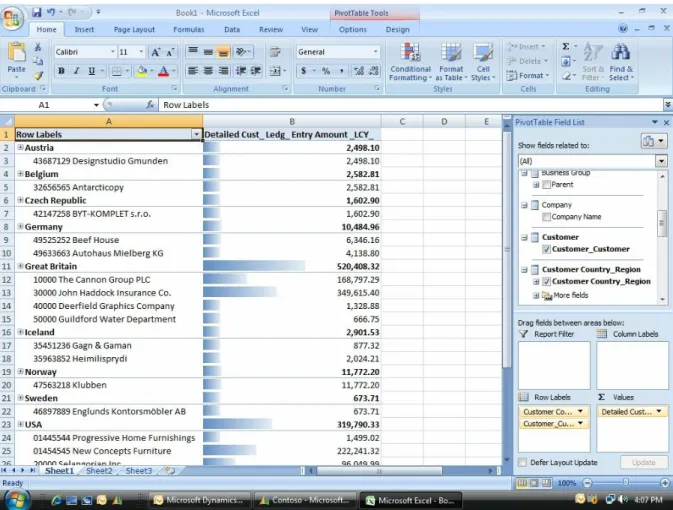The image size is (673, 510).
Task: Check the Parent field checkbox
Action: [546, 185]
